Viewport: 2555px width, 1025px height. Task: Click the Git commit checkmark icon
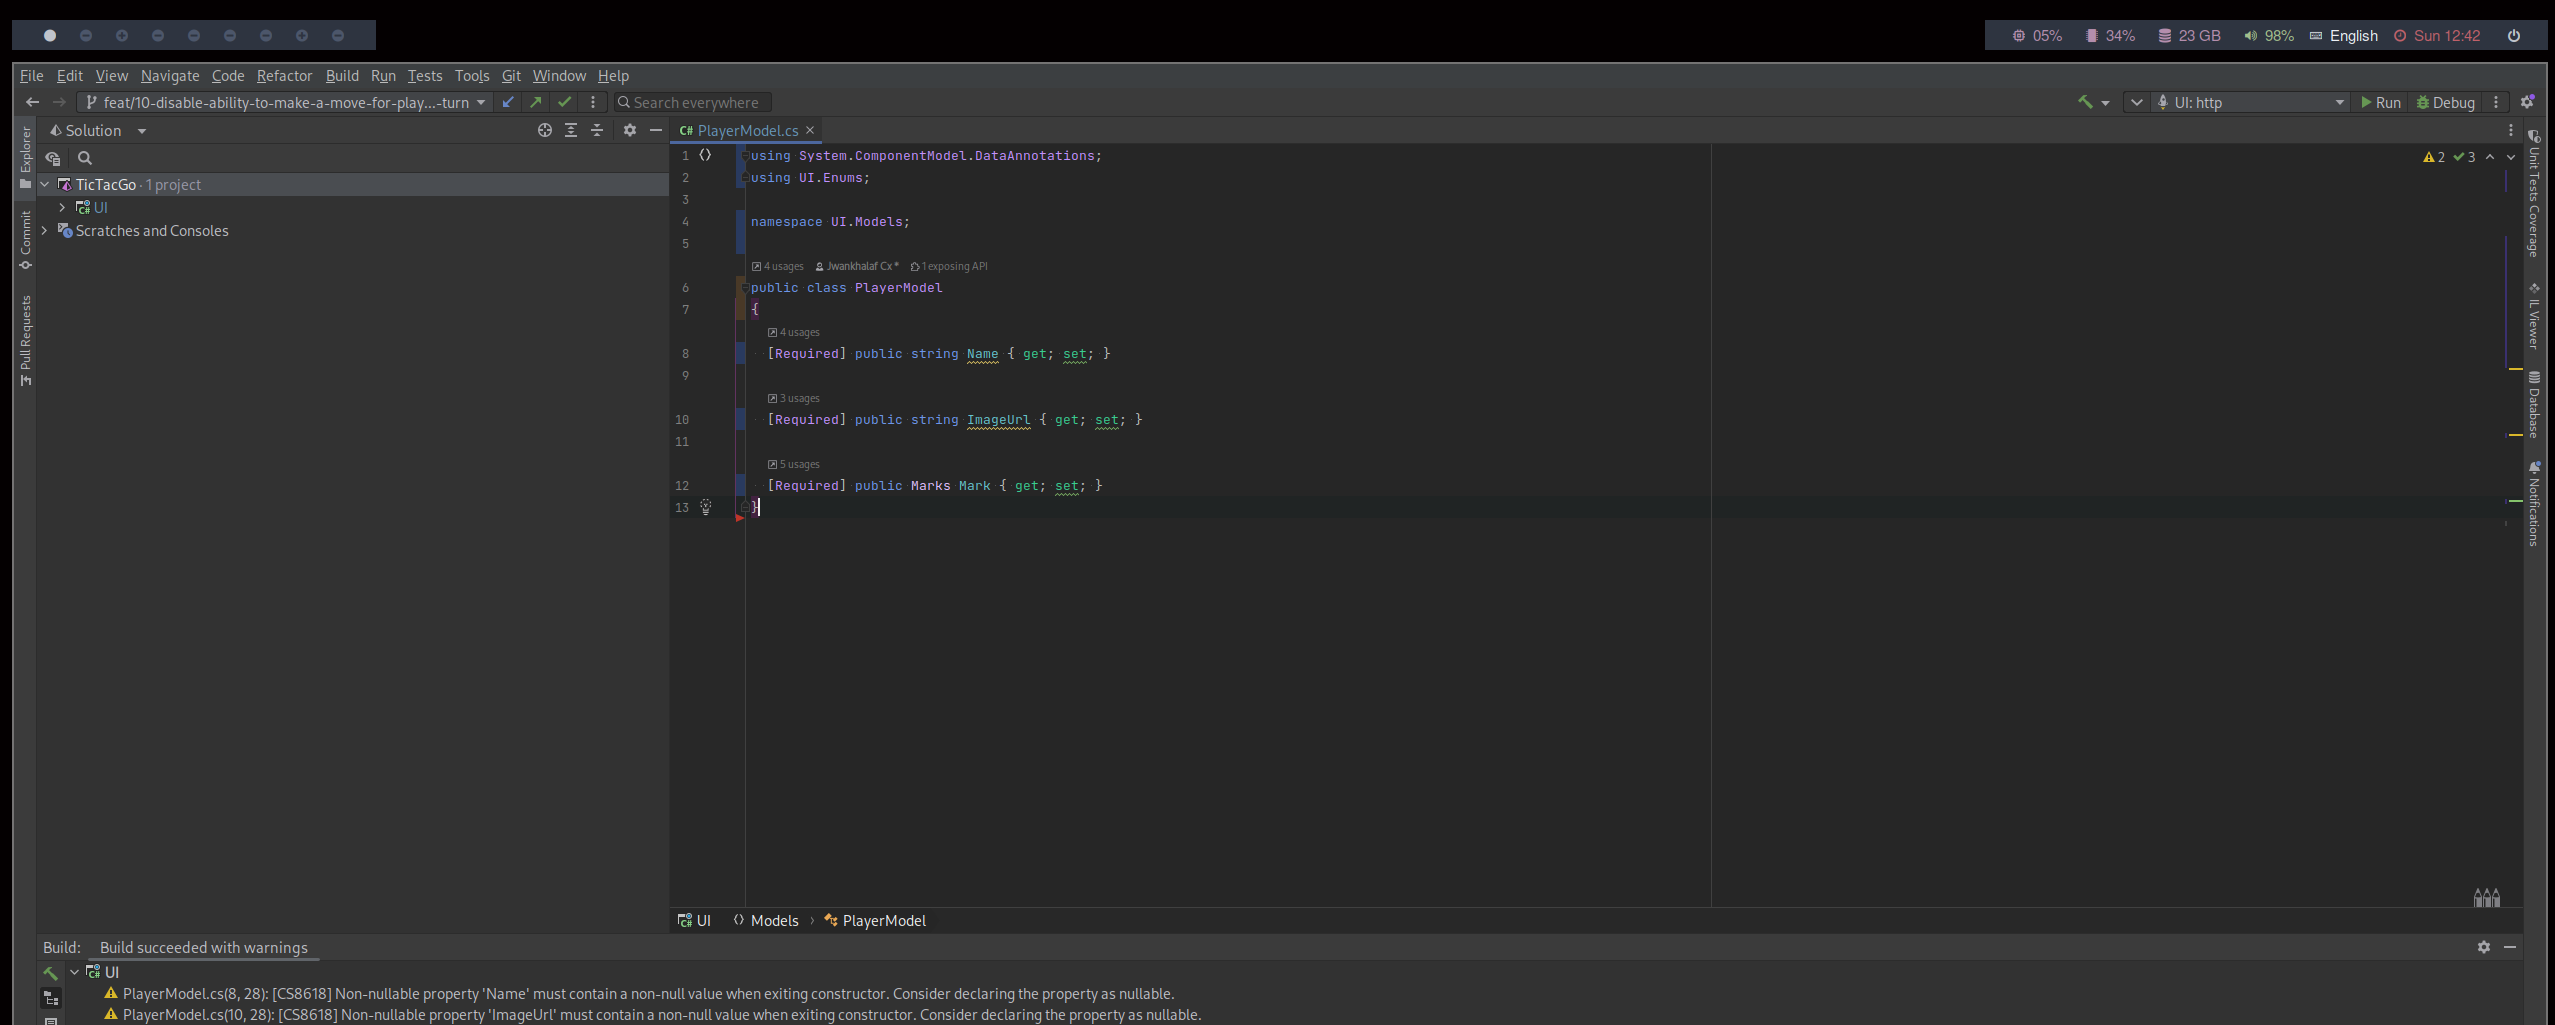(565, 102)
